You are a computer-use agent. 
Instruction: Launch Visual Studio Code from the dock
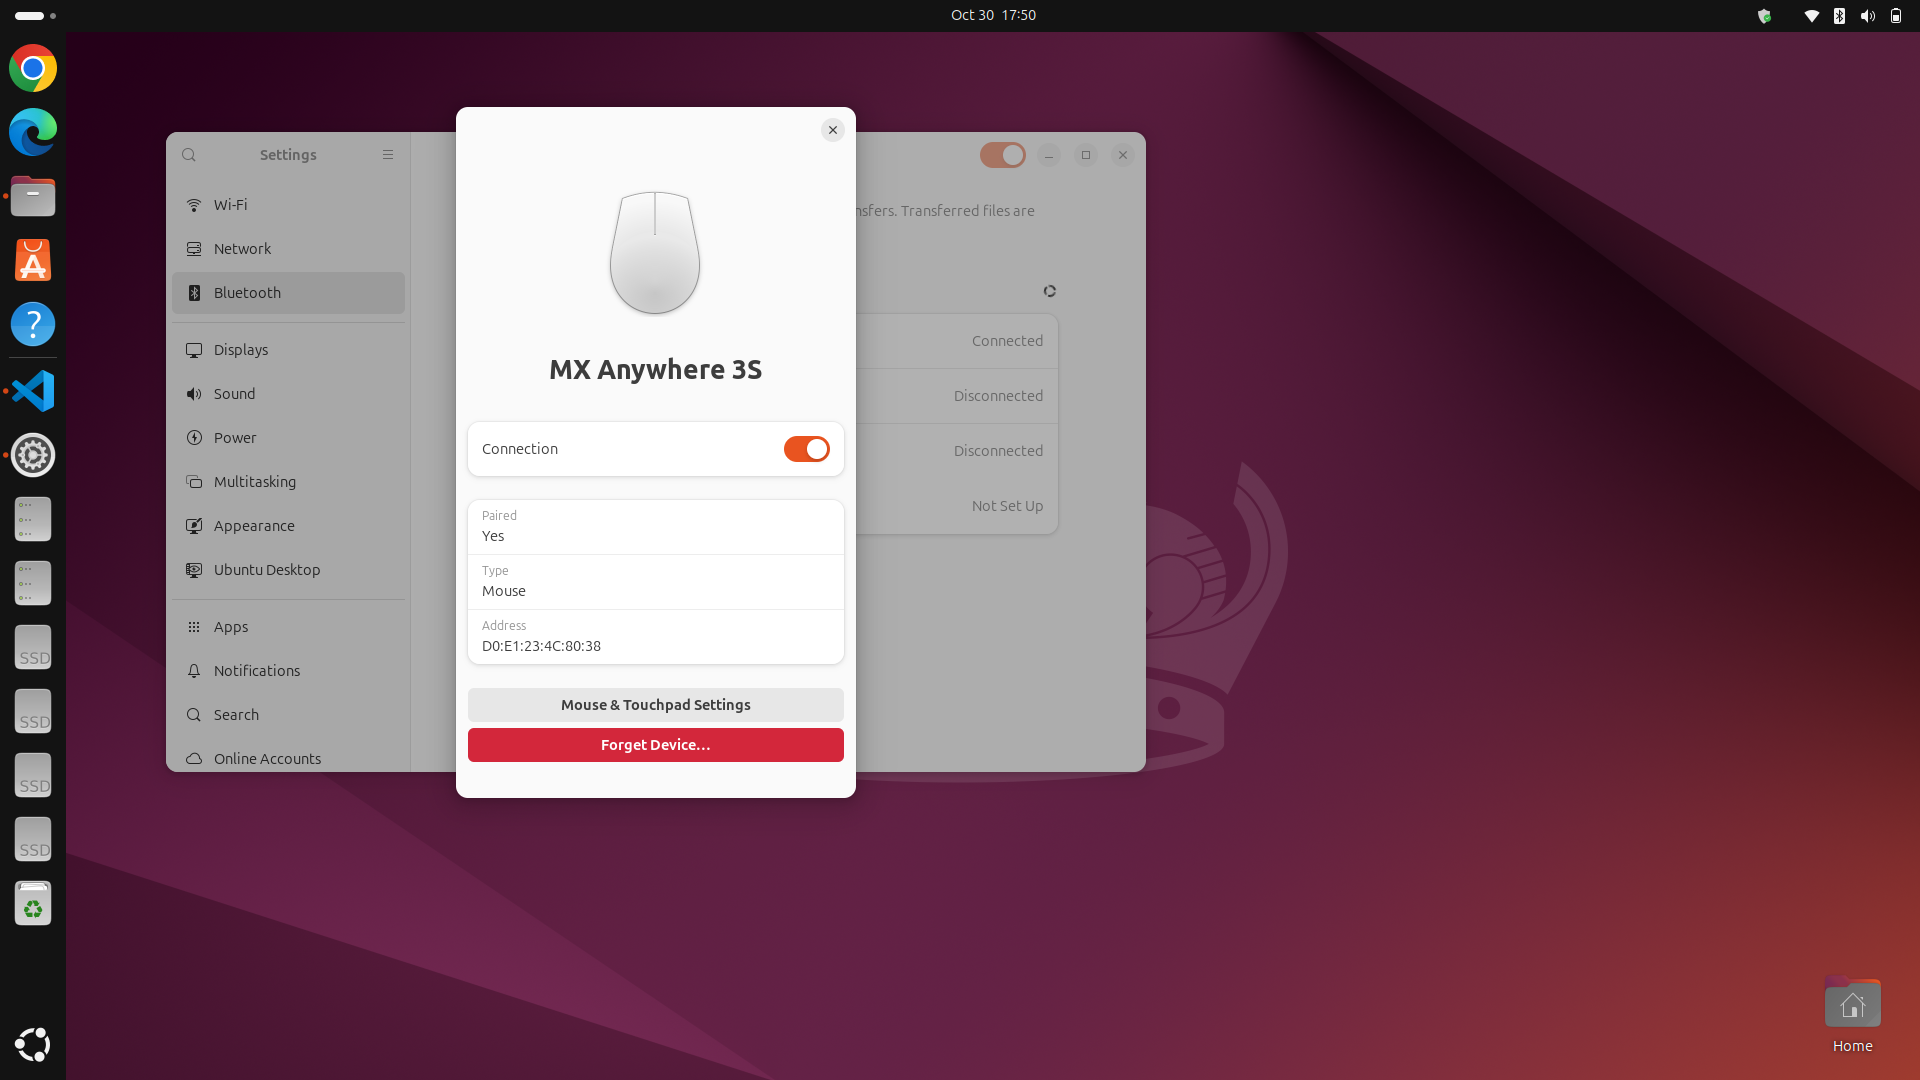(32, 390)
